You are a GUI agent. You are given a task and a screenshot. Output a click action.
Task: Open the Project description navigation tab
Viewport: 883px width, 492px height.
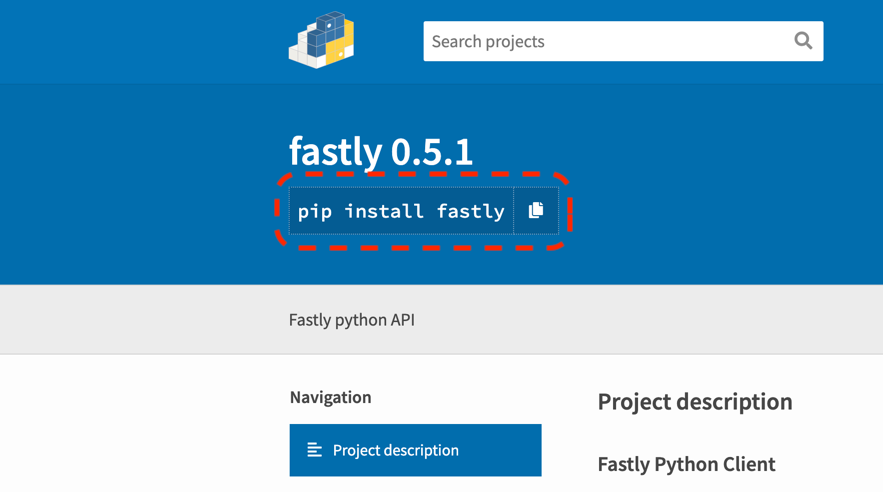click(415, 450)
